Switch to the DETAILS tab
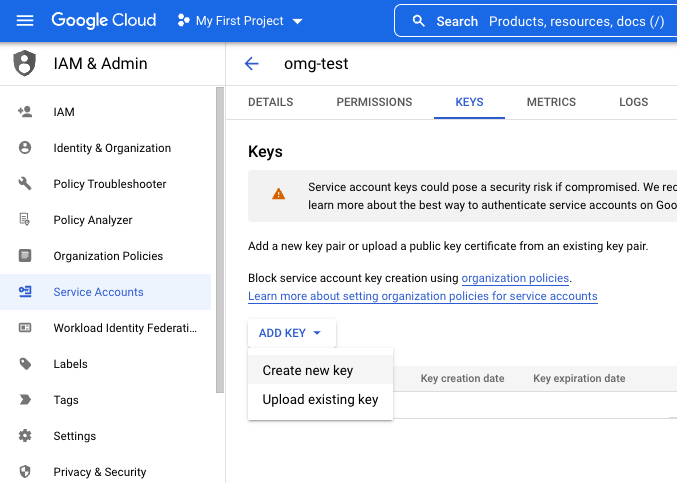 click(270, 102)
